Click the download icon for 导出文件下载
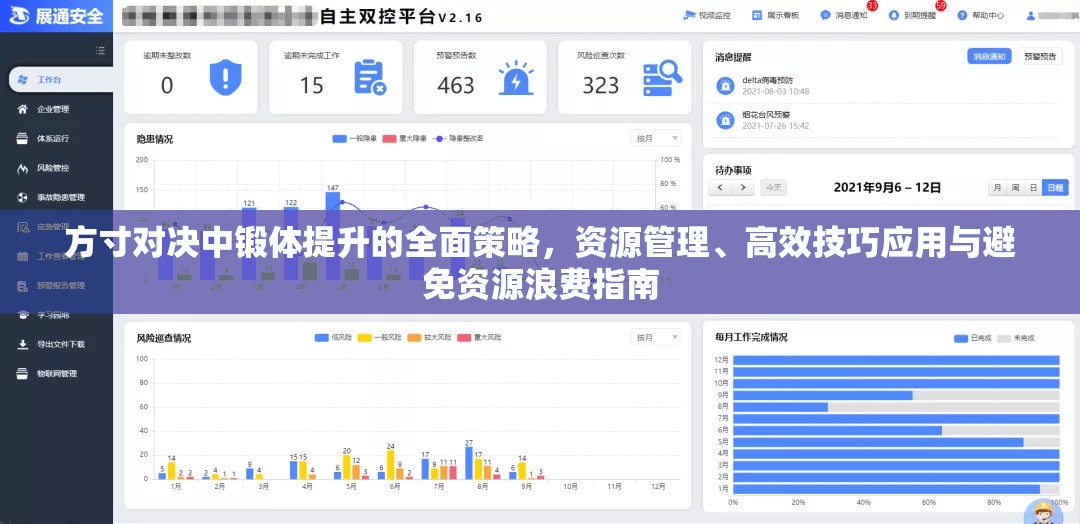The width and height of the screenshot is (1080, 524). [23, 344]
